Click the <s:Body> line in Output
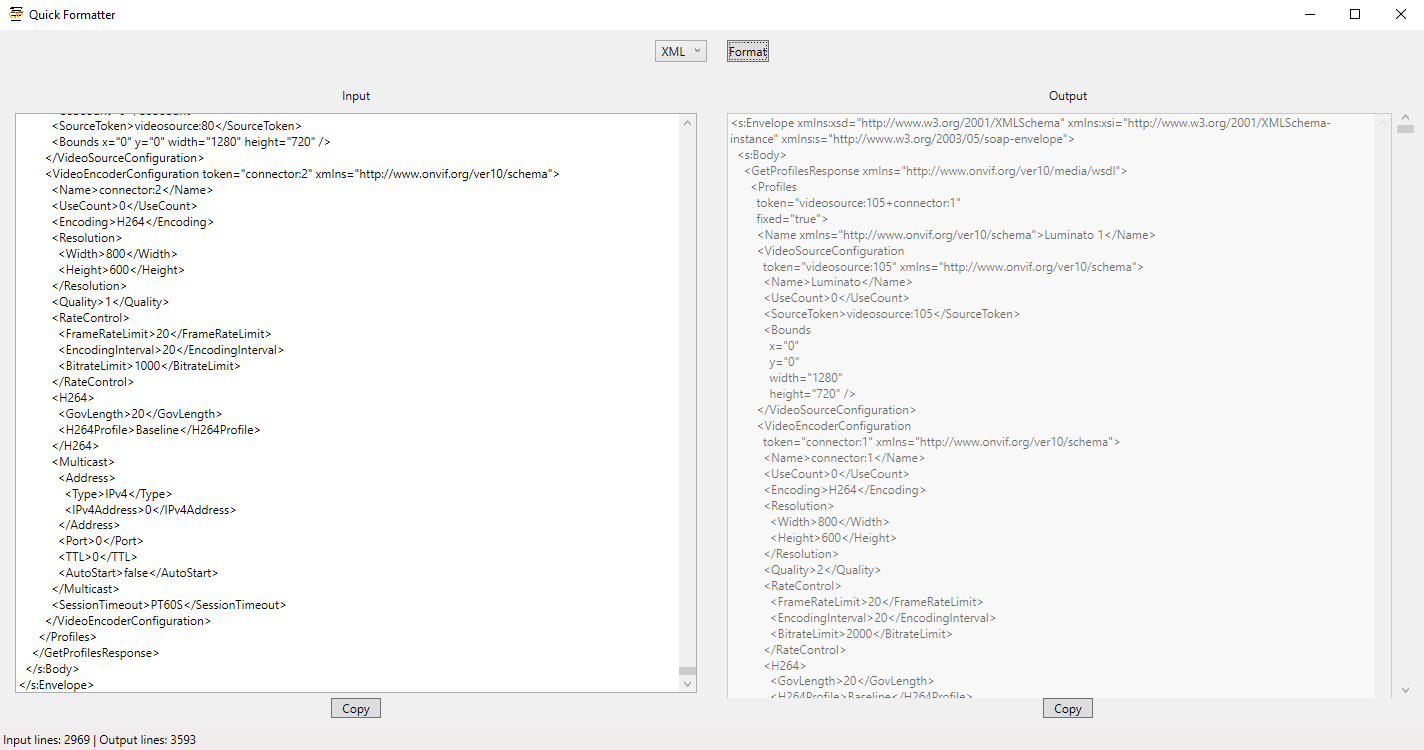This screenshot has height=750, width=1424. pyautogui.click(x=762, y=155)
